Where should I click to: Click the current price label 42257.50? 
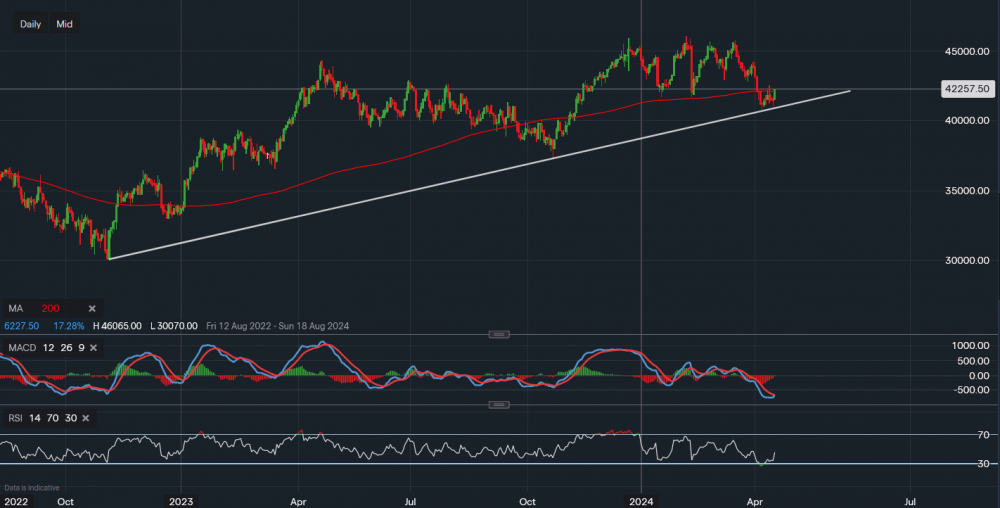click(966, 89)
